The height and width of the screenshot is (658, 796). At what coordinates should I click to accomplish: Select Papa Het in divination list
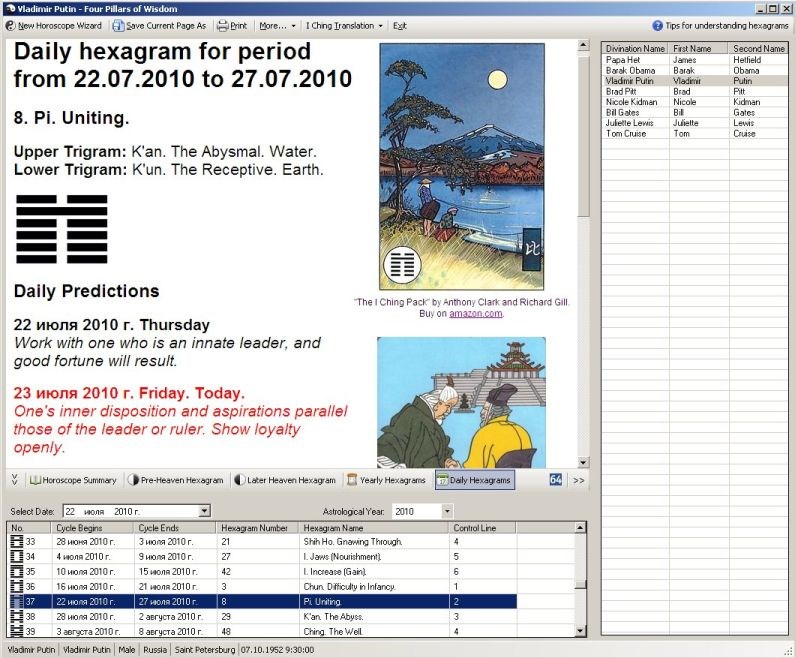[x=694, y=59]
